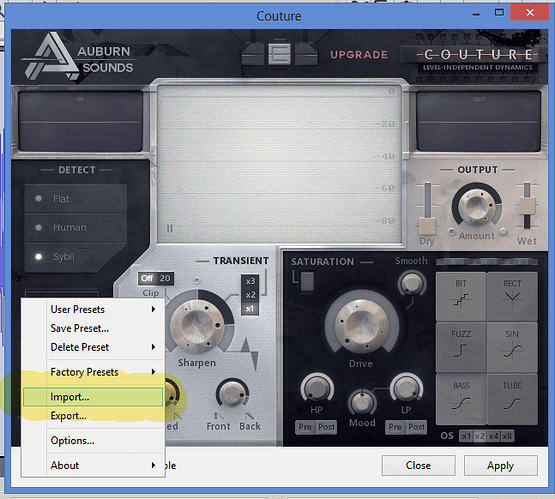This screenshot has width=555, height=499.
Task: Click the COUTURE title plate
Action: coord(478,59)
